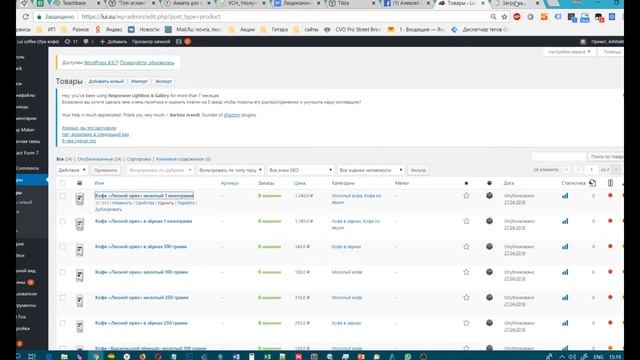Toggle featured star for молотый 250 грамм
The width and height of the screenshot is (640, 360).
point(466,298)
